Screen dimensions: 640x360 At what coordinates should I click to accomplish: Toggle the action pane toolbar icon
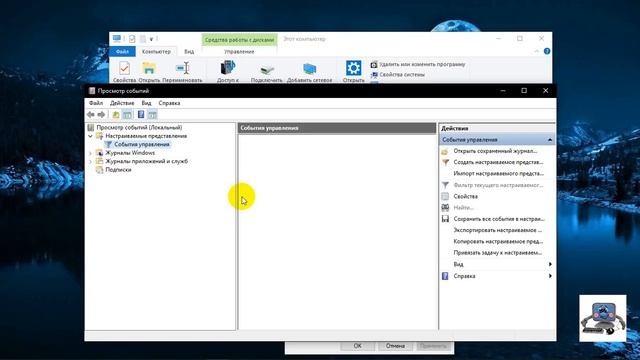pos(152,115)
